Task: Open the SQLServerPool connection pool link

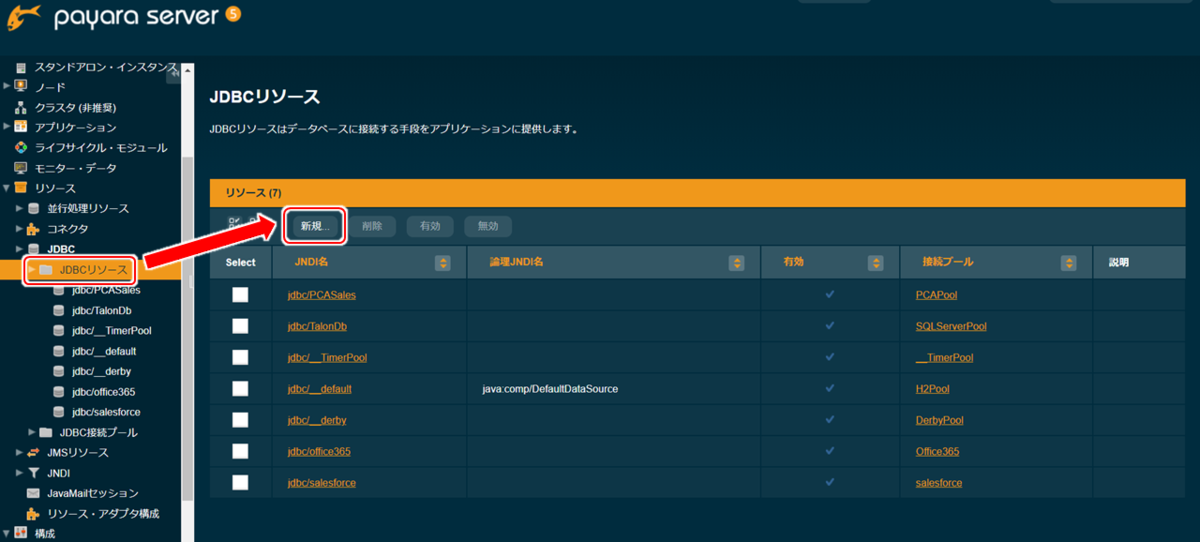Action: click(951, 326)
